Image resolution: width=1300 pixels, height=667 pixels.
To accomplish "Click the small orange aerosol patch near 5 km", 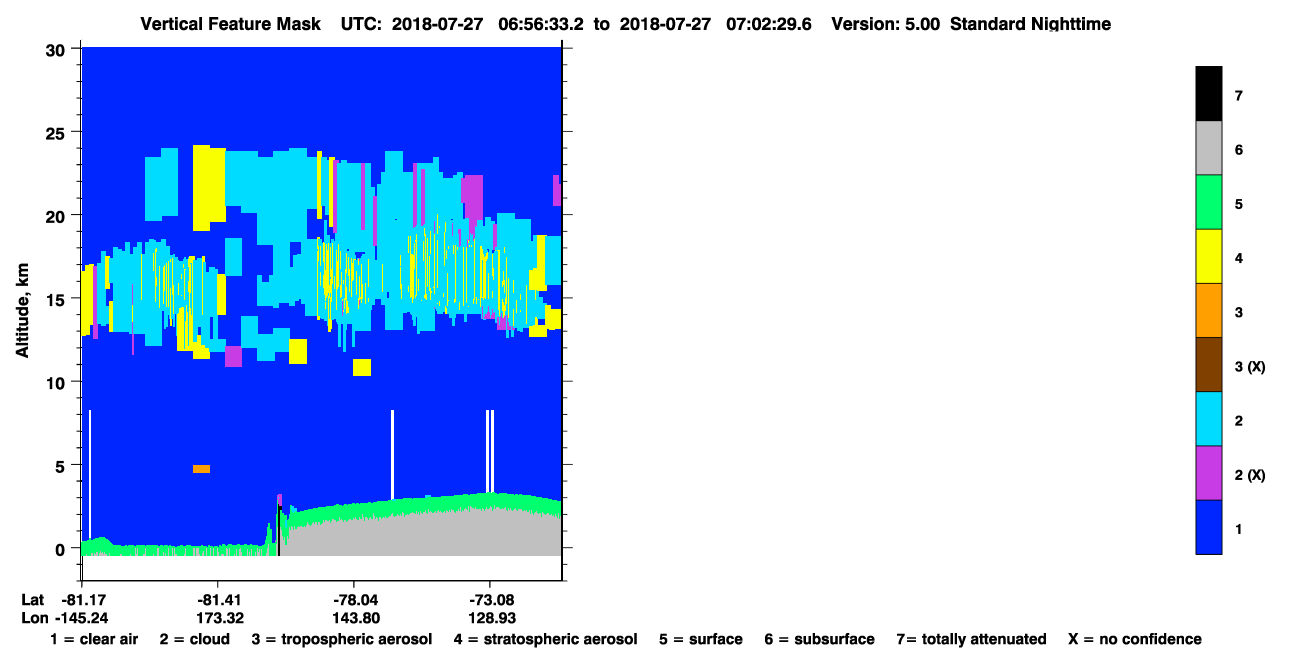I will click(x=201, y=469).
